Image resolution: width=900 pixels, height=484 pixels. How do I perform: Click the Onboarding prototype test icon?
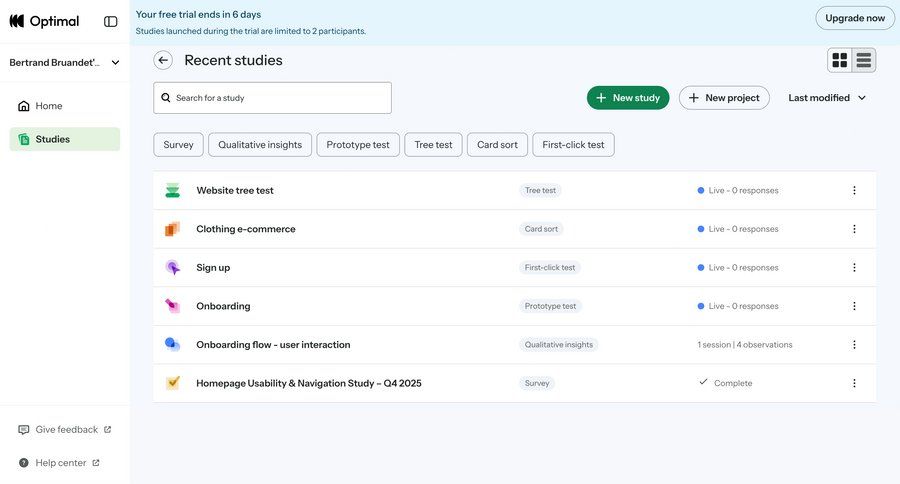[x=173, y=306]
